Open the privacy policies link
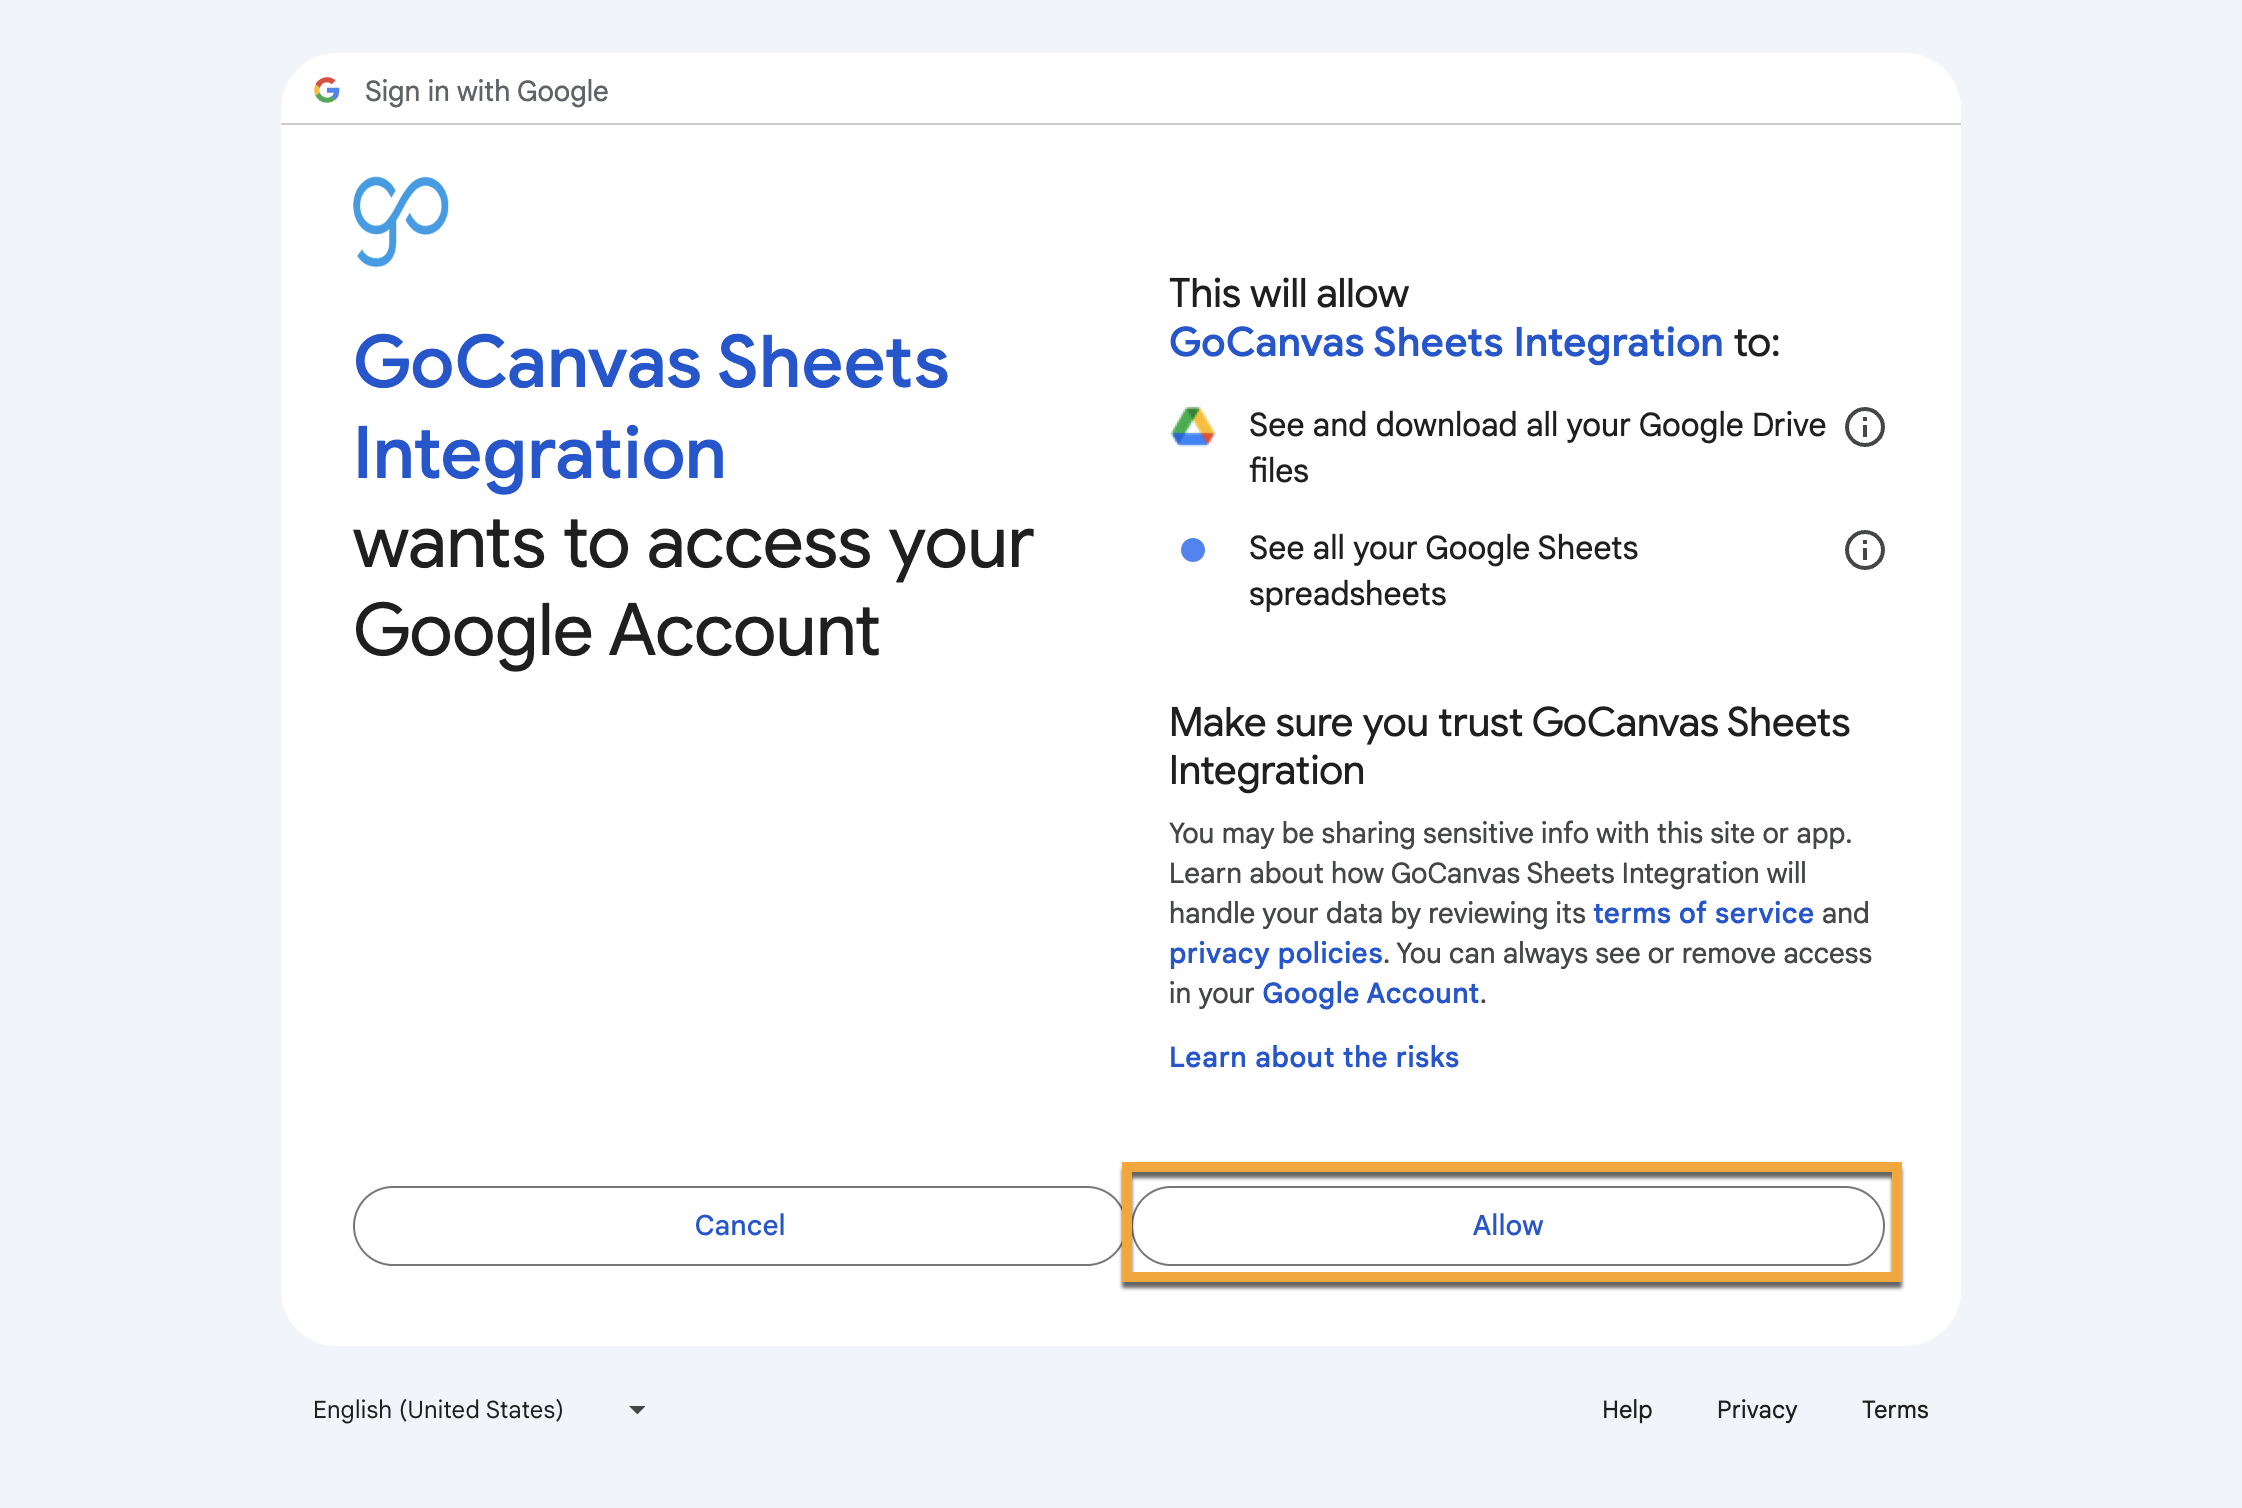Image resolution: width=2242 pixels, height=1508 pixels. 1276,953
